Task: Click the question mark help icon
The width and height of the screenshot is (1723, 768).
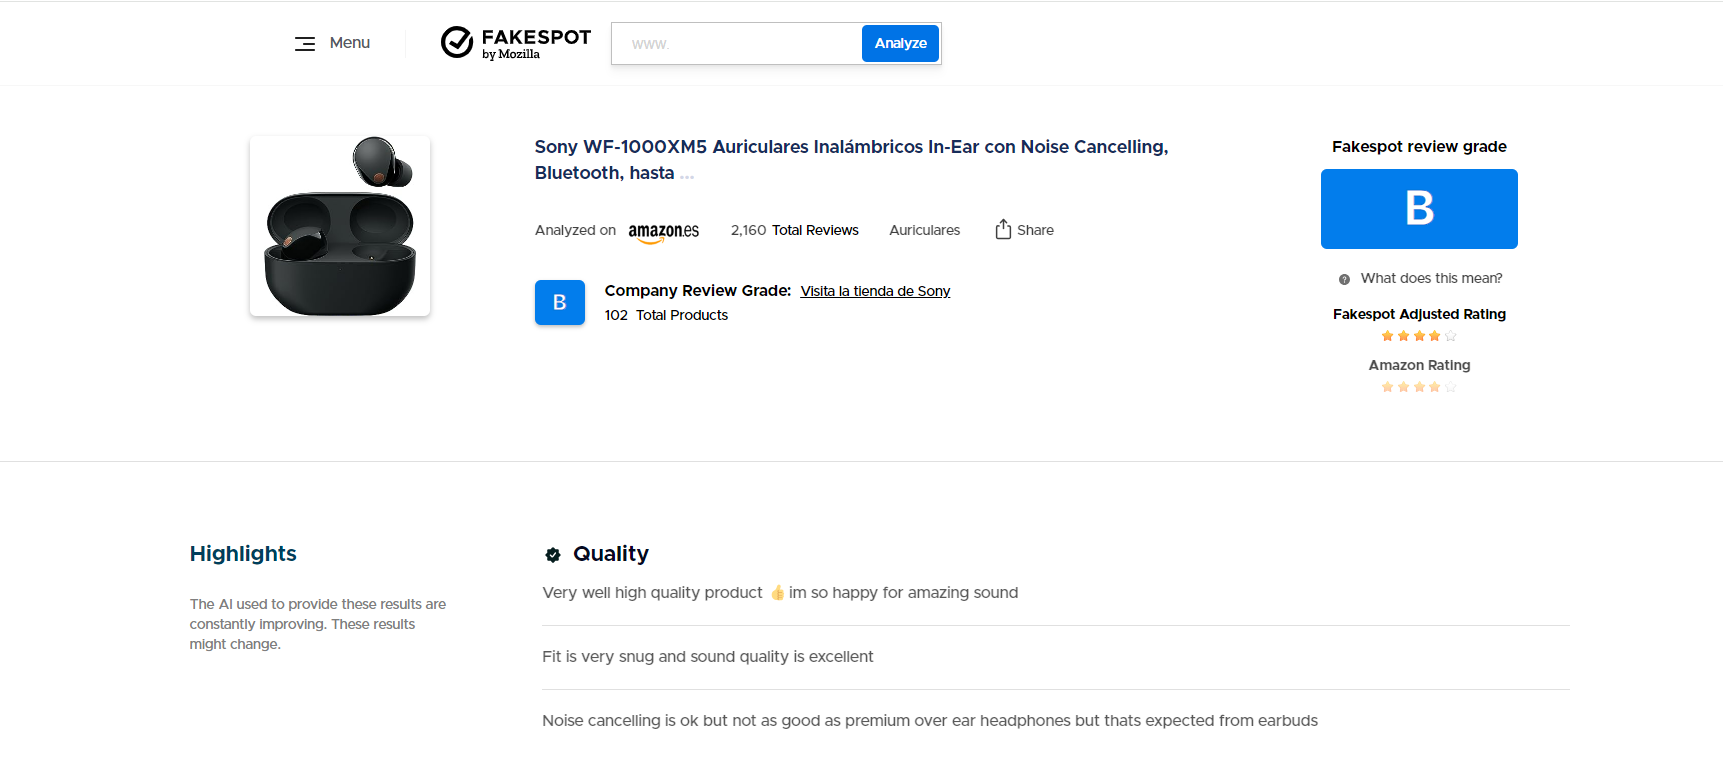Action: pos(1344,279)
